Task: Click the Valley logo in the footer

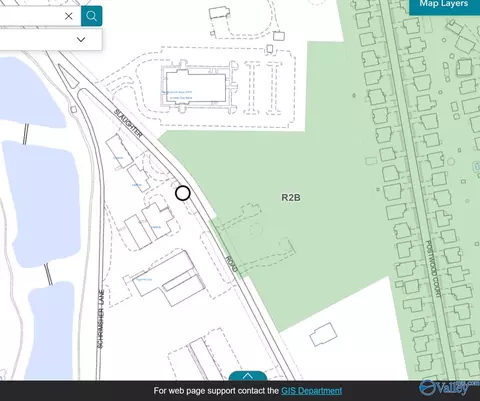Action: 448,388
